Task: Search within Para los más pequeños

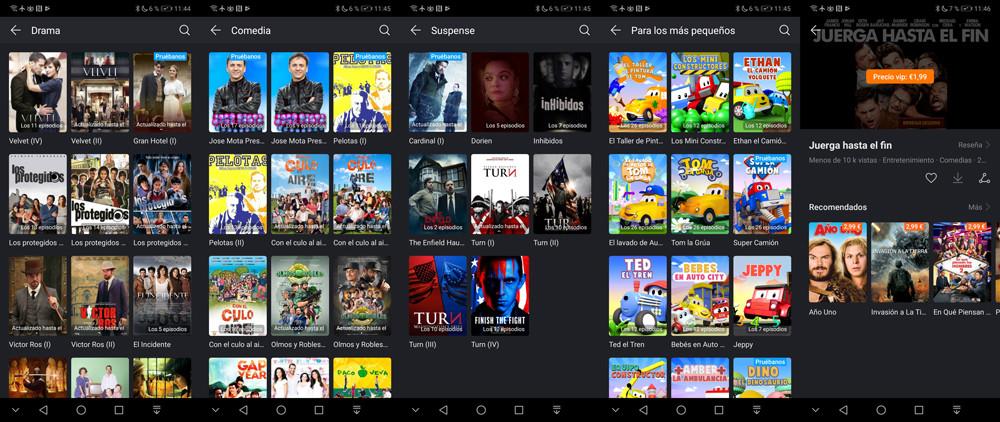Action: click(784, 31)
